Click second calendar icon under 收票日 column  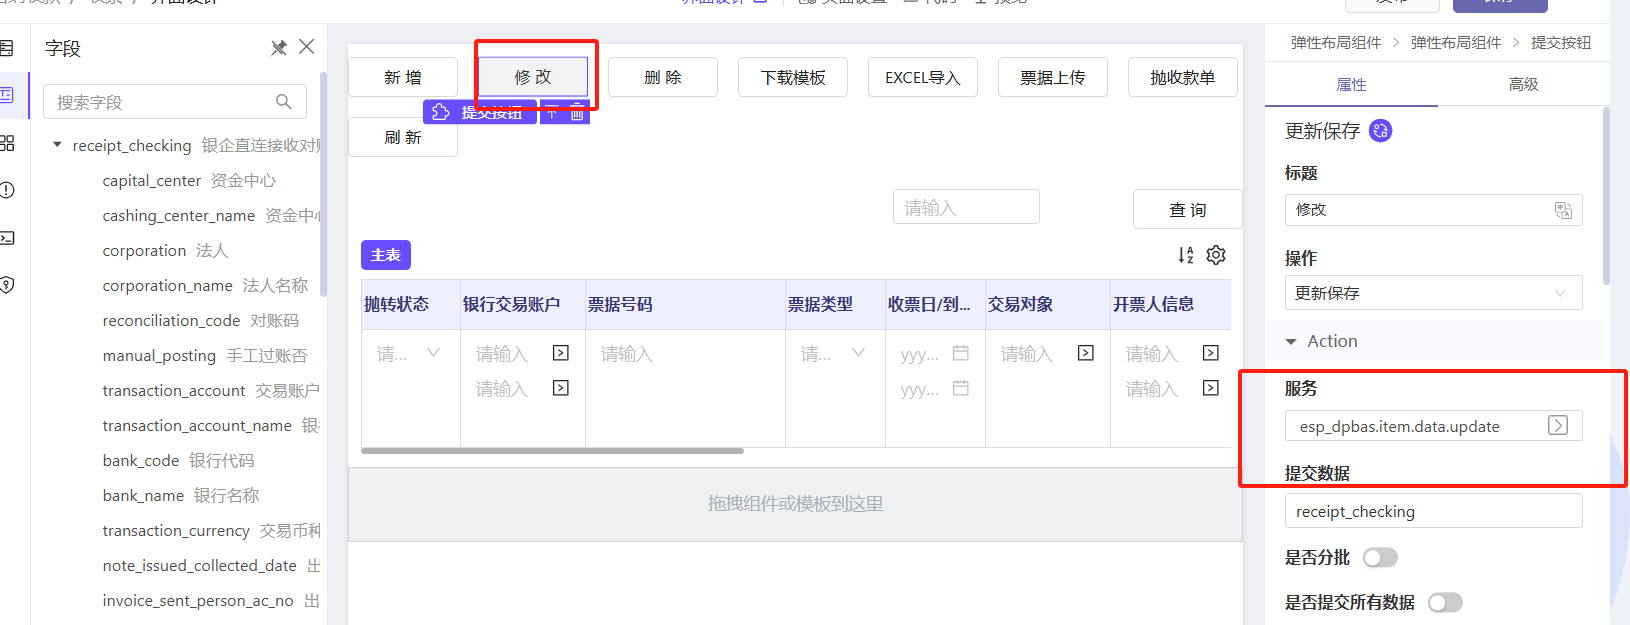pos(961,388)
